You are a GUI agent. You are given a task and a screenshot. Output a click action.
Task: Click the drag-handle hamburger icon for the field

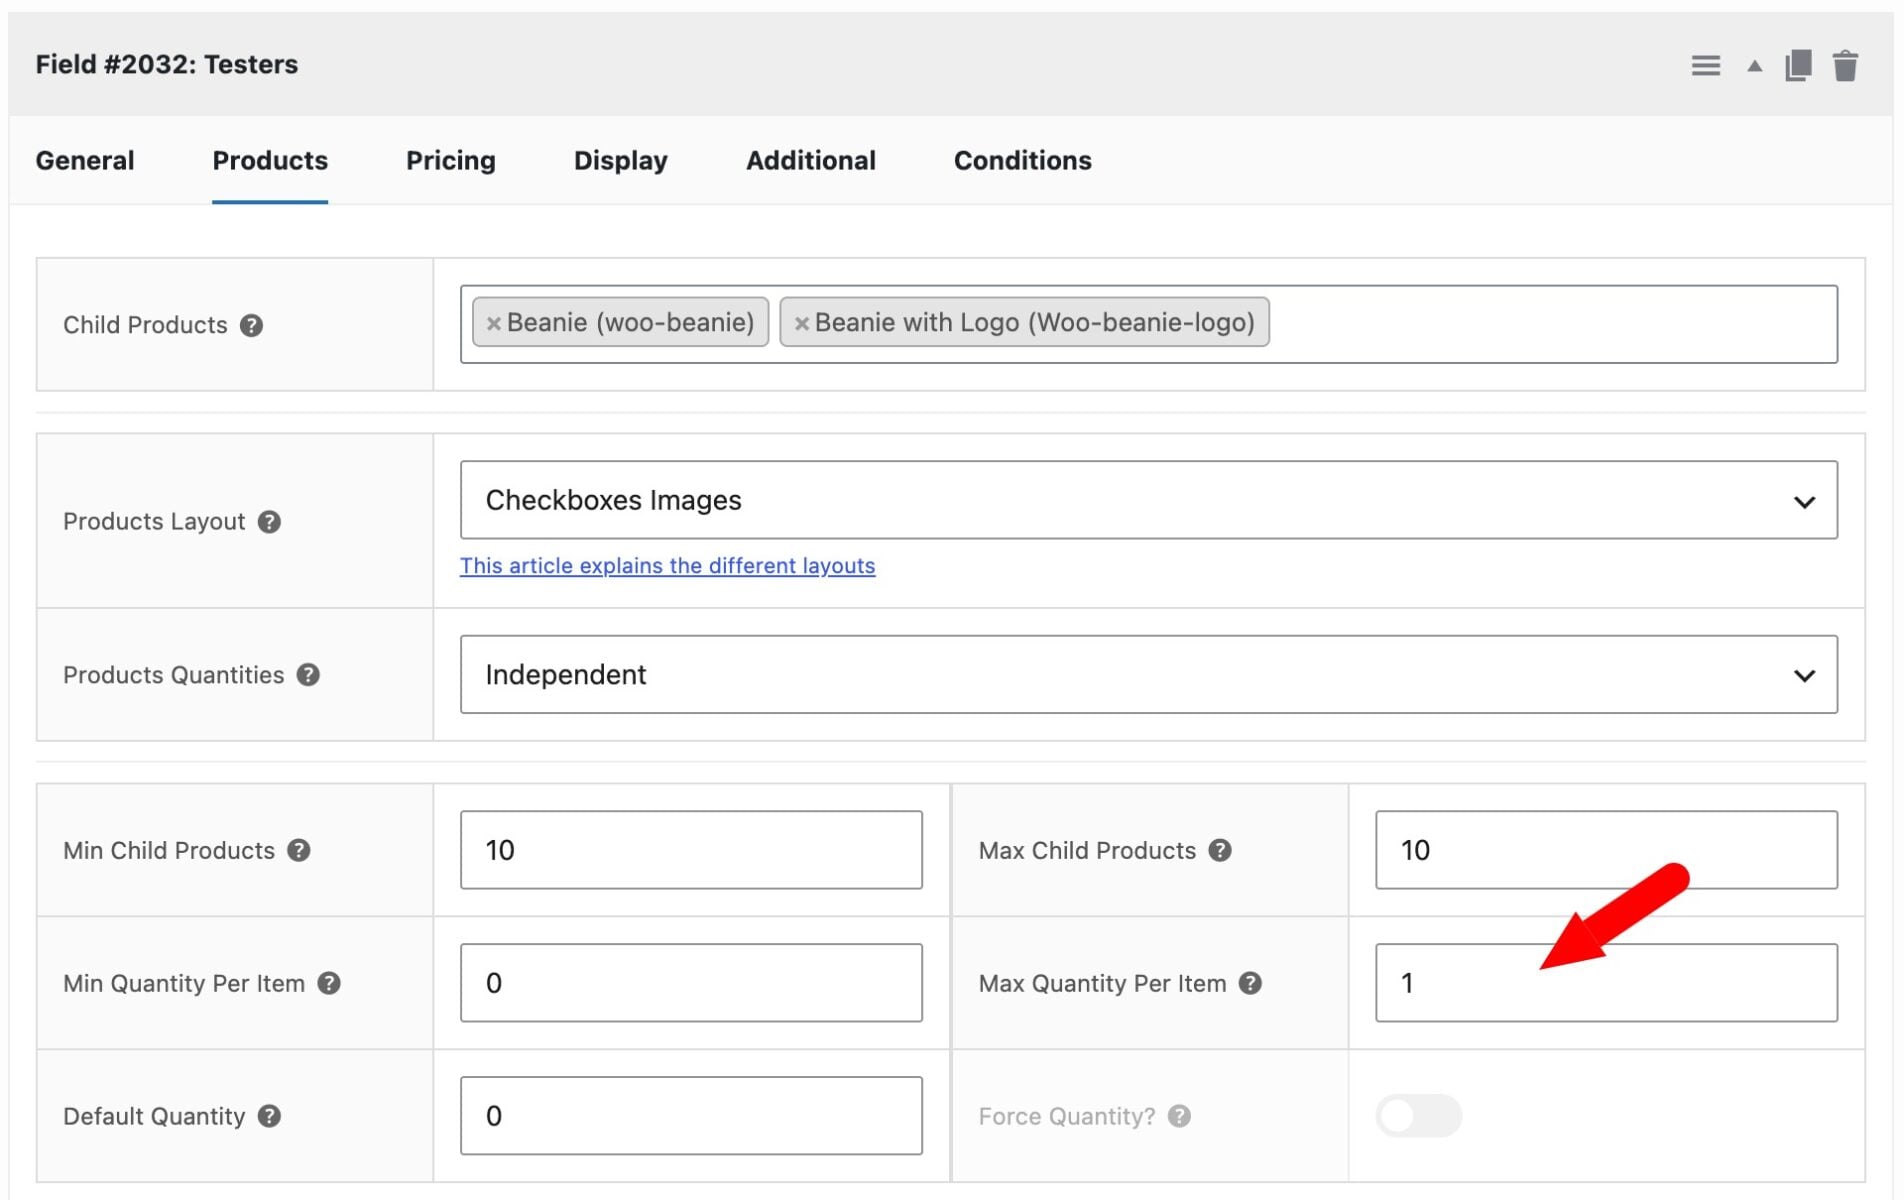[x=1706, y=66]
